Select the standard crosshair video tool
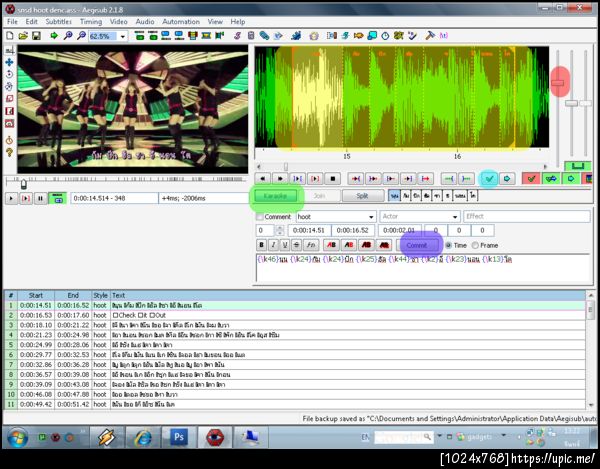 pyautogui.click(x=9, y=50)
